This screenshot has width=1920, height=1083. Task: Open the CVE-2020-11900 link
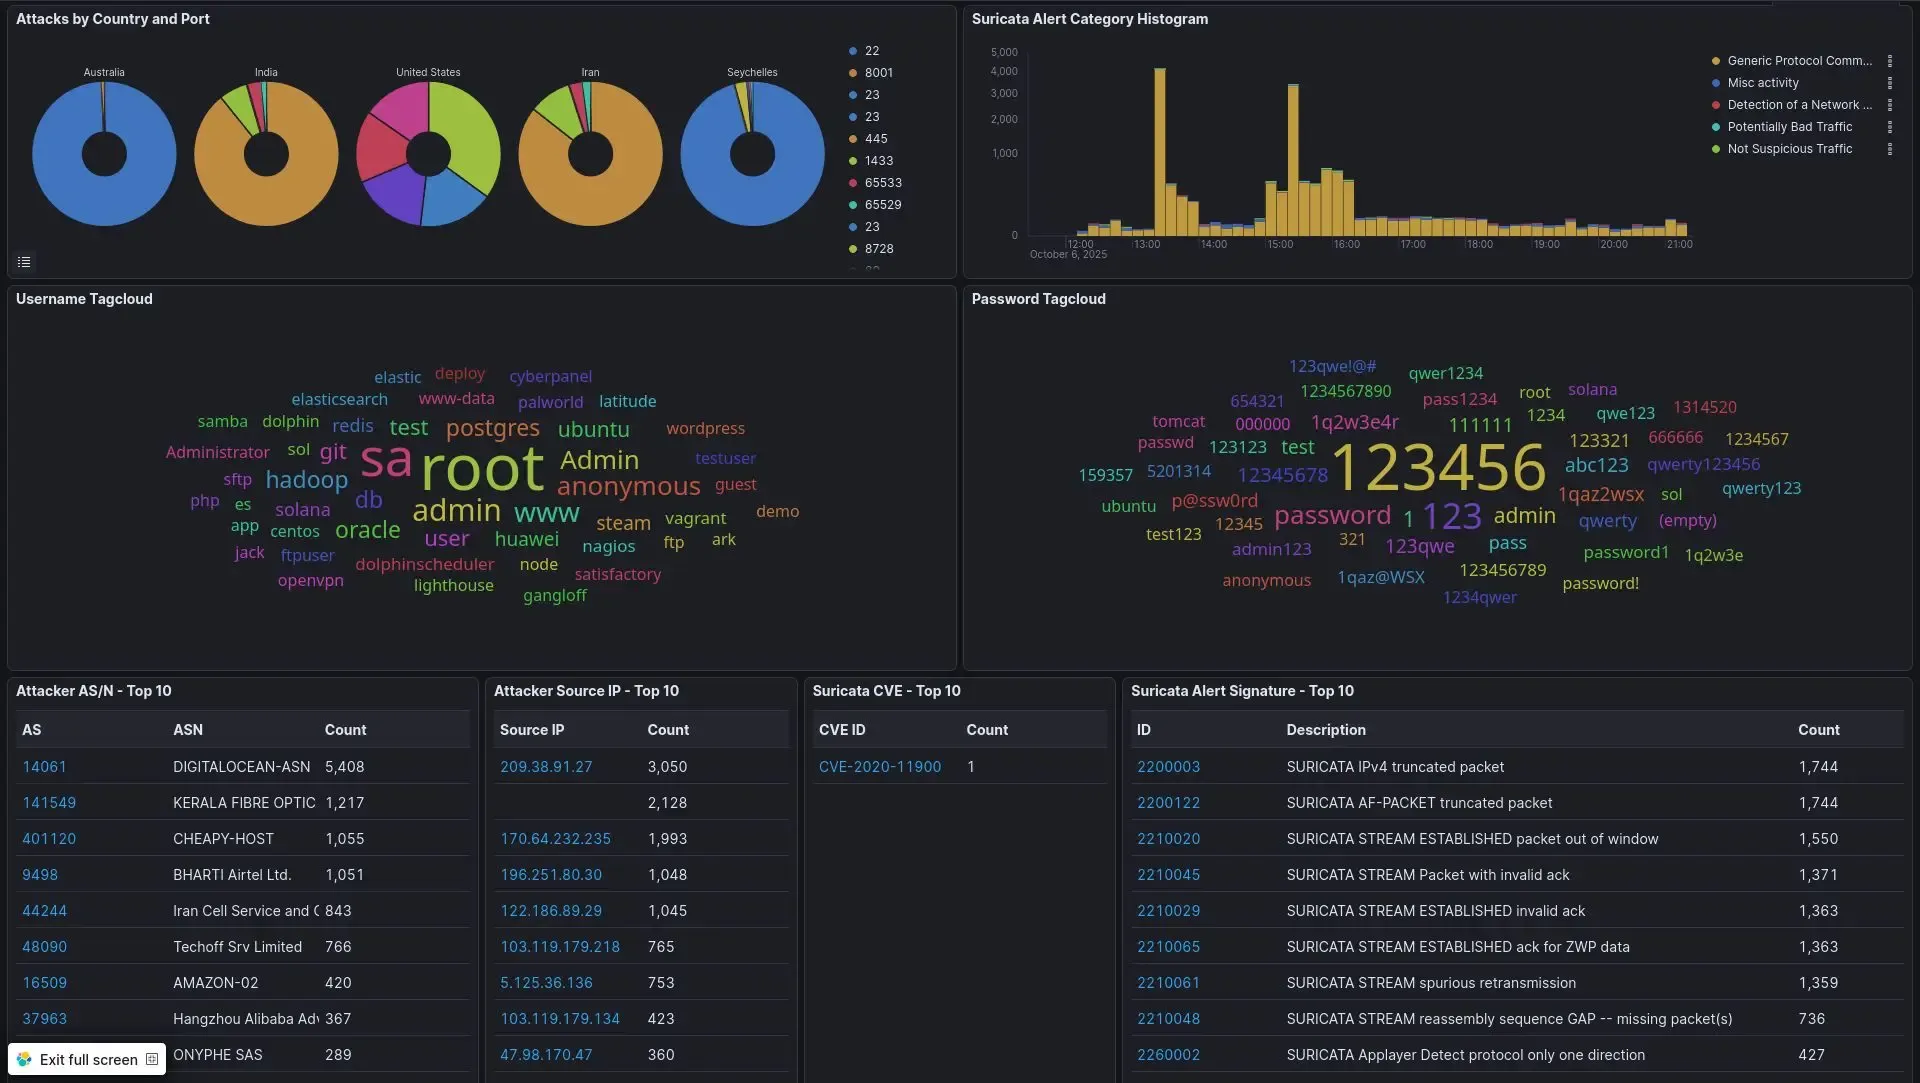coord(880,766)
